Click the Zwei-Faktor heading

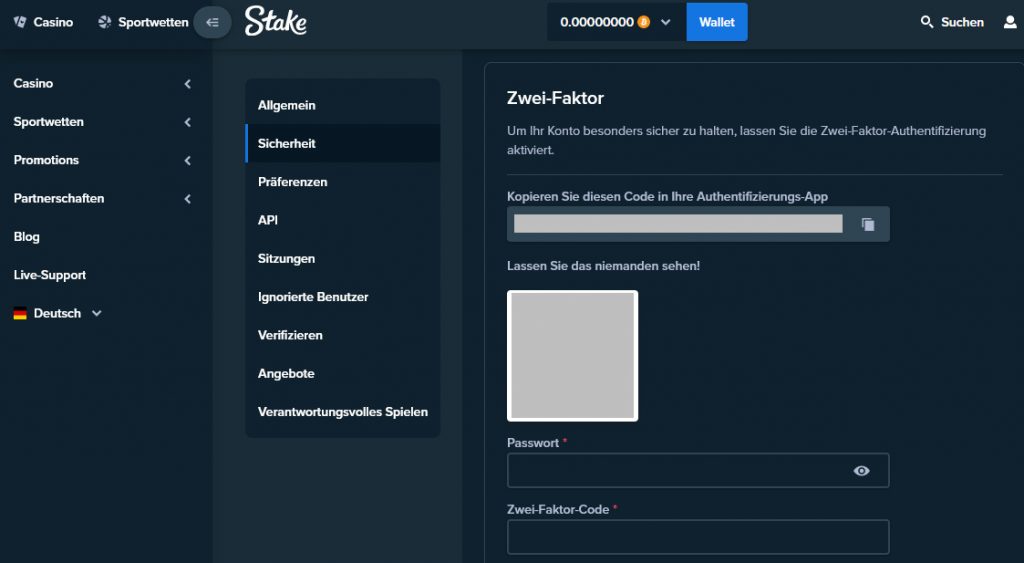click(555, 98)
